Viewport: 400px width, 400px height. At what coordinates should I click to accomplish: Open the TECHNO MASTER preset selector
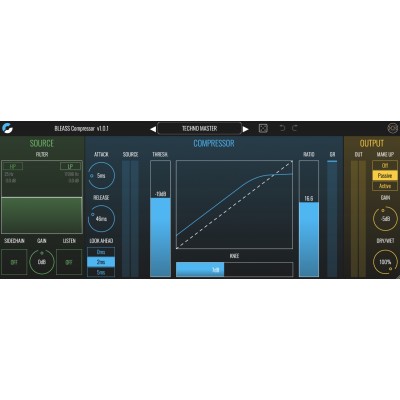tap(199, 128)
